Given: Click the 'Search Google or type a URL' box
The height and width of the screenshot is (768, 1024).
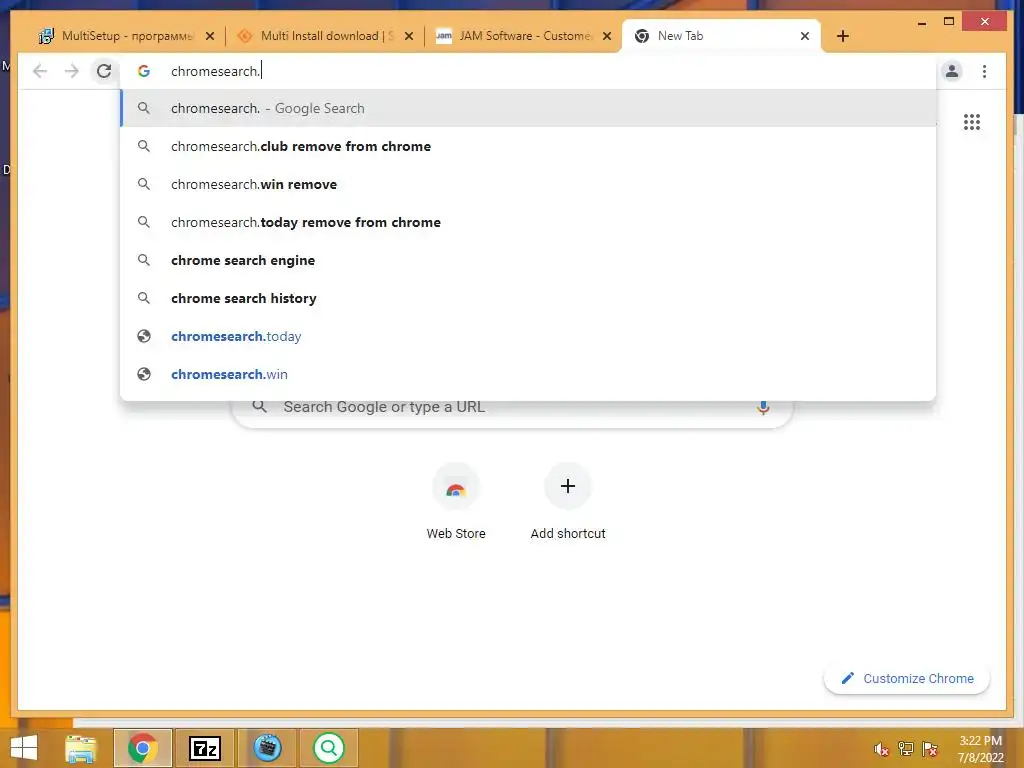Looking at the screenshot, I should [x=512, y=411].
